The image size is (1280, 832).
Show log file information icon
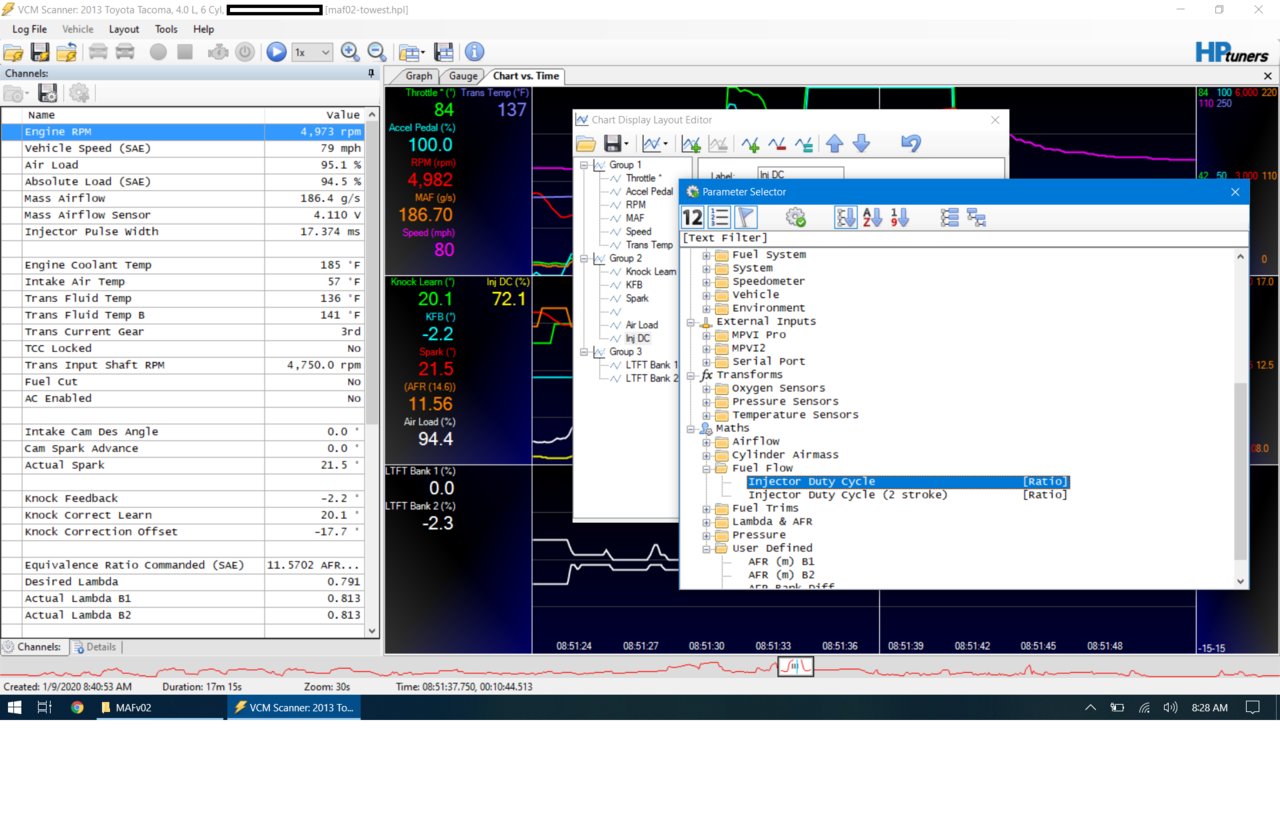coord(474,52)
